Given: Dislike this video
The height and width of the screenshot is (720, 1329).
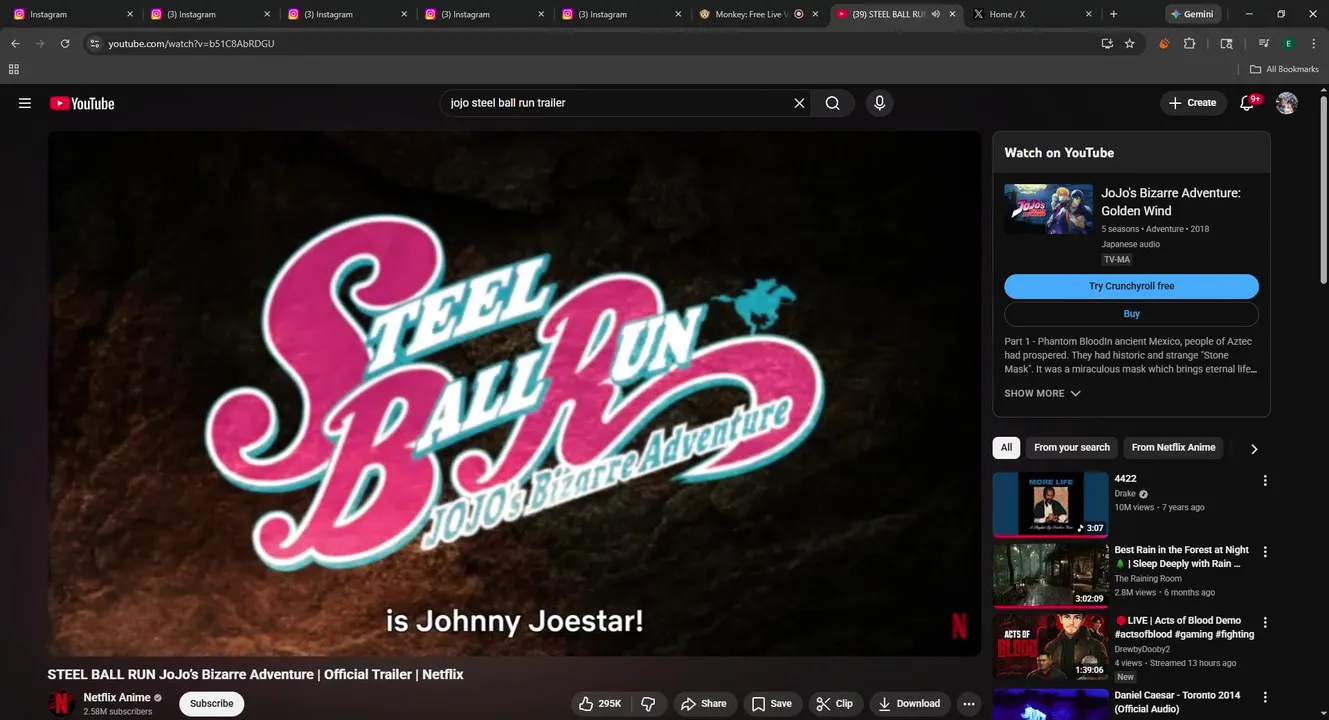Looking at the screenshot, I should [648, 704].
